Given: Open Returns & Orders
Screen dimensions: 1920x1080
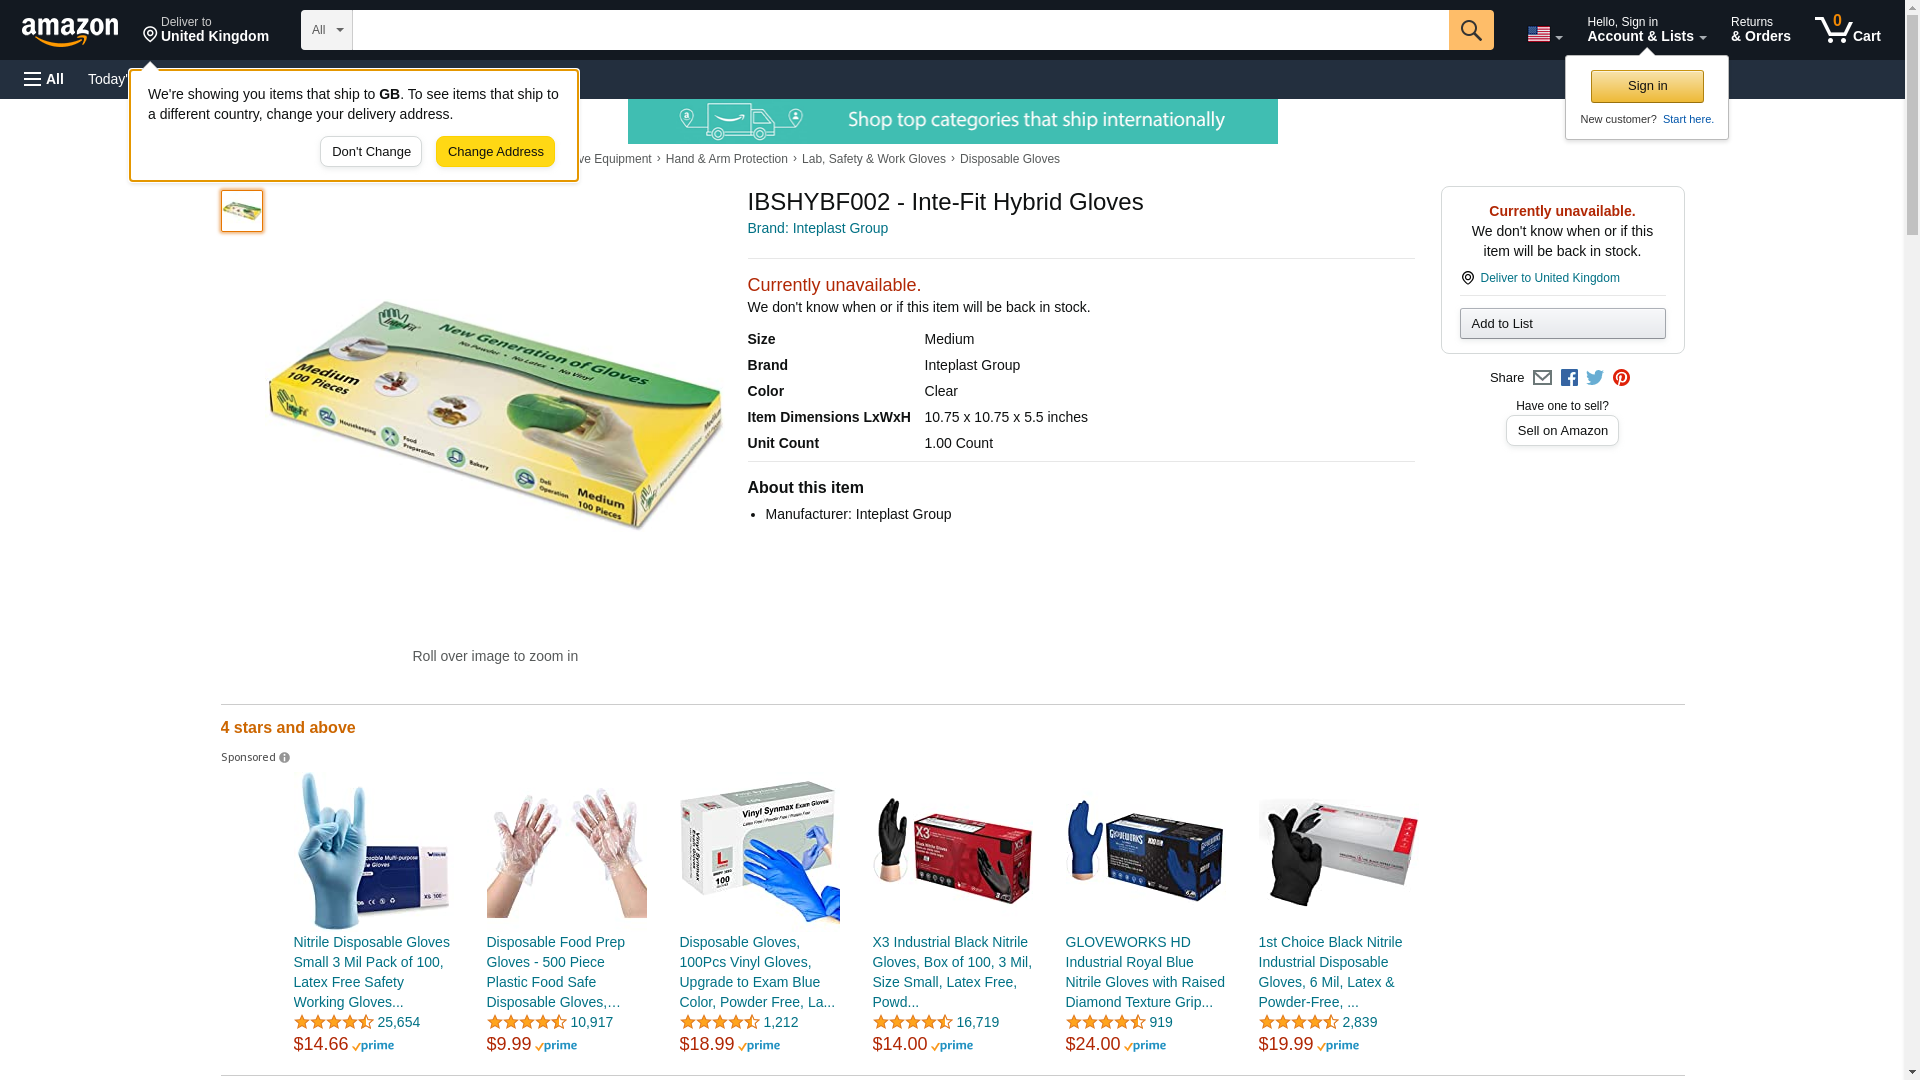Looking at the screenshot, I should (x=1761, y=29).
